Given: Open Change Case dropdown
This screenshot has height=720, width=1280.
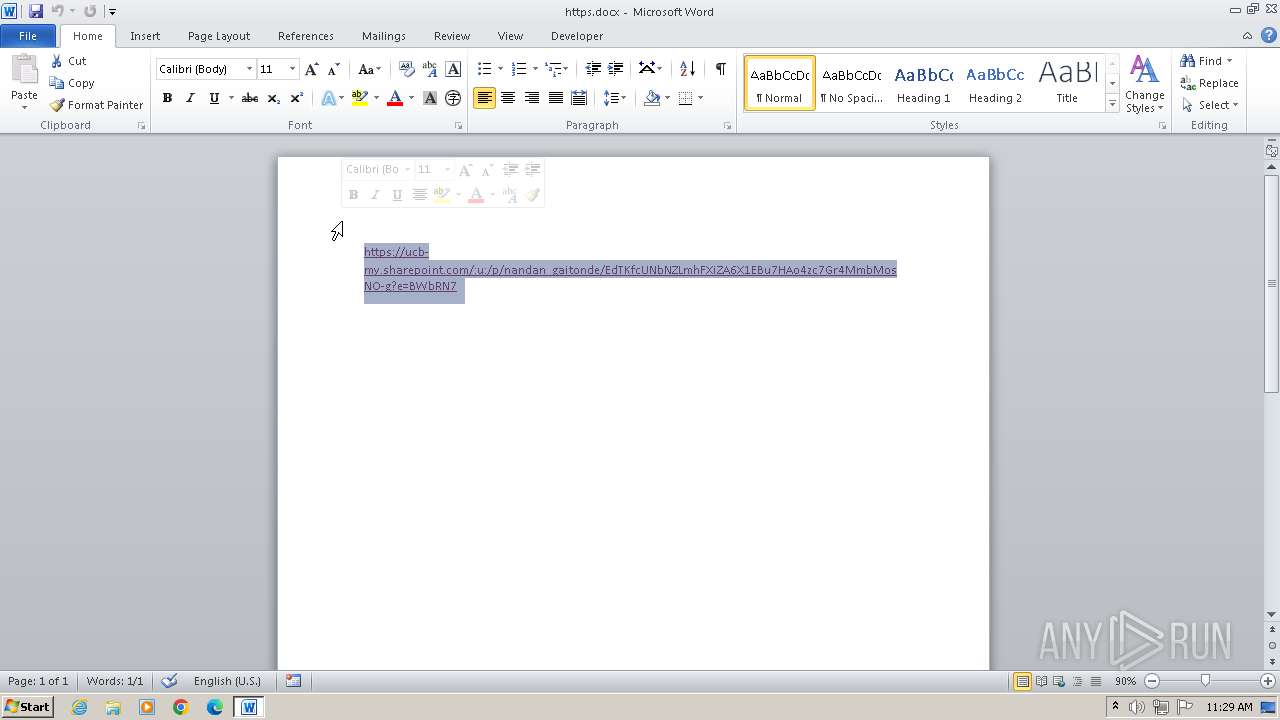Looking at the screenshot, I should coord(369,69).
